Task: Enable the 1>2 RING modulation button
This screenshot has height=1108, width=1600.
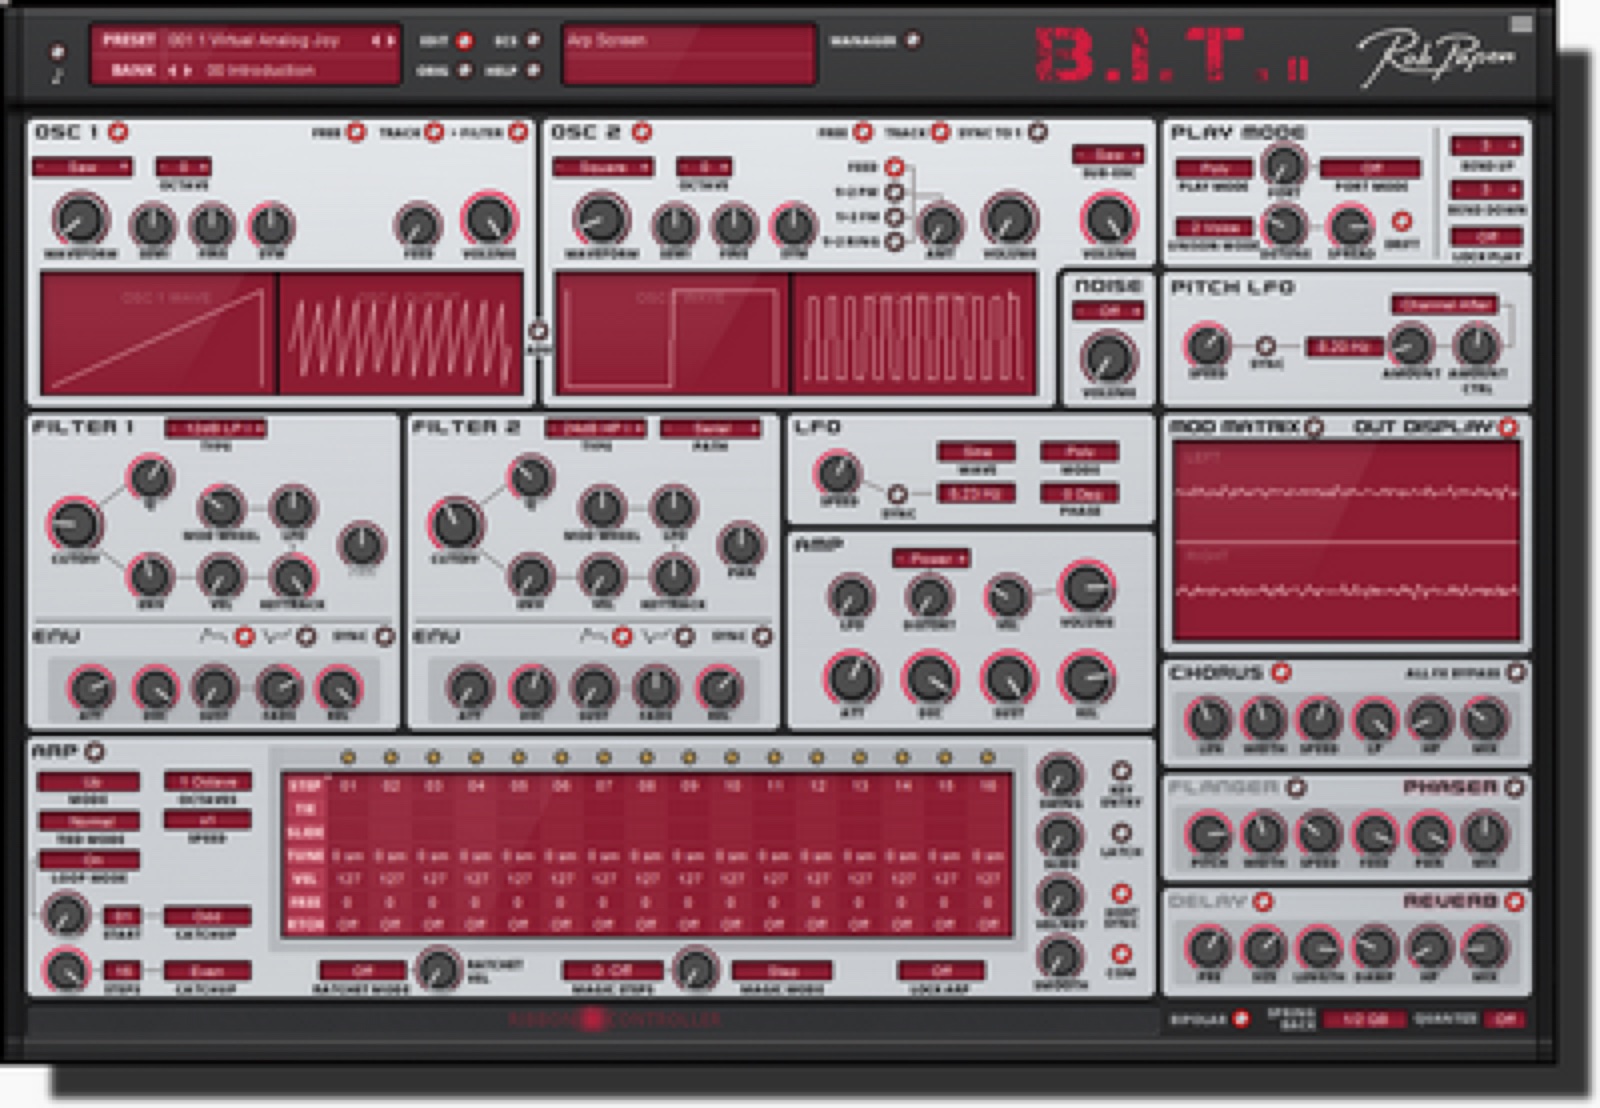Action: [x=894, y=241]
